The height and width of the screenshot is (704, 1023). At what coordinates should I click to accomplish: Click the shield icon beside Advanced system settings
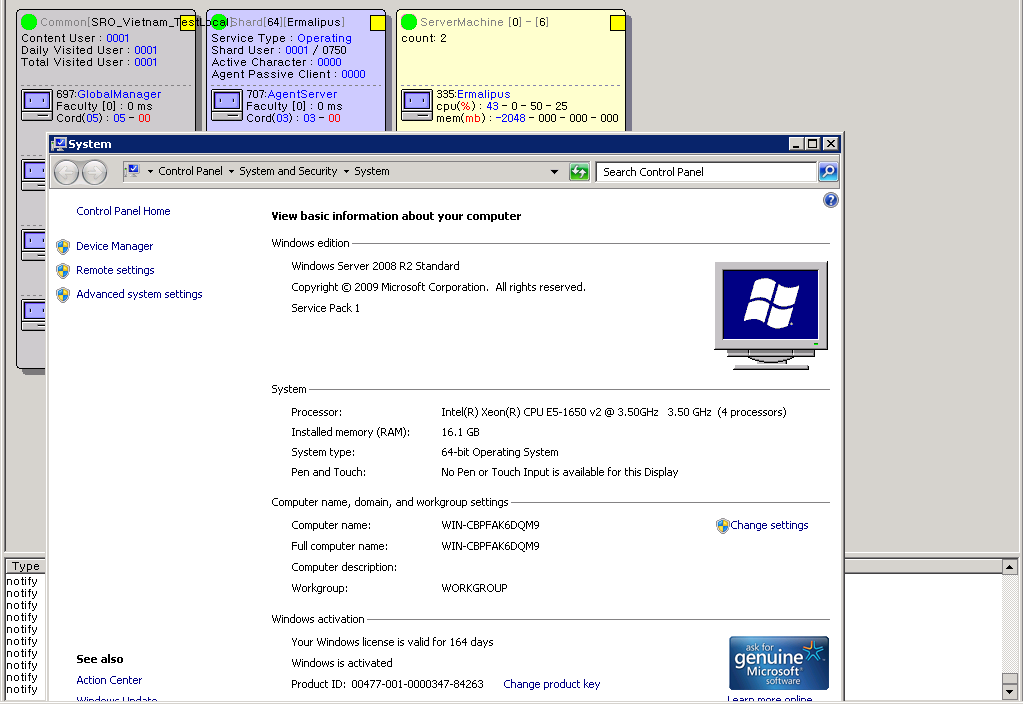(63, 295)
